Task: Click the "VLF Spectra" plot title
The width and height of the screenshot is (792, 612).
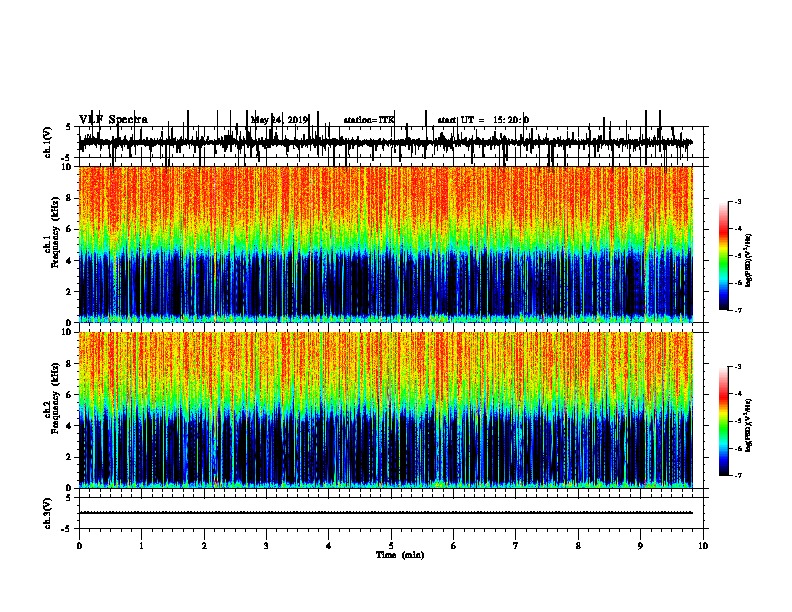Action: (113, 120)
